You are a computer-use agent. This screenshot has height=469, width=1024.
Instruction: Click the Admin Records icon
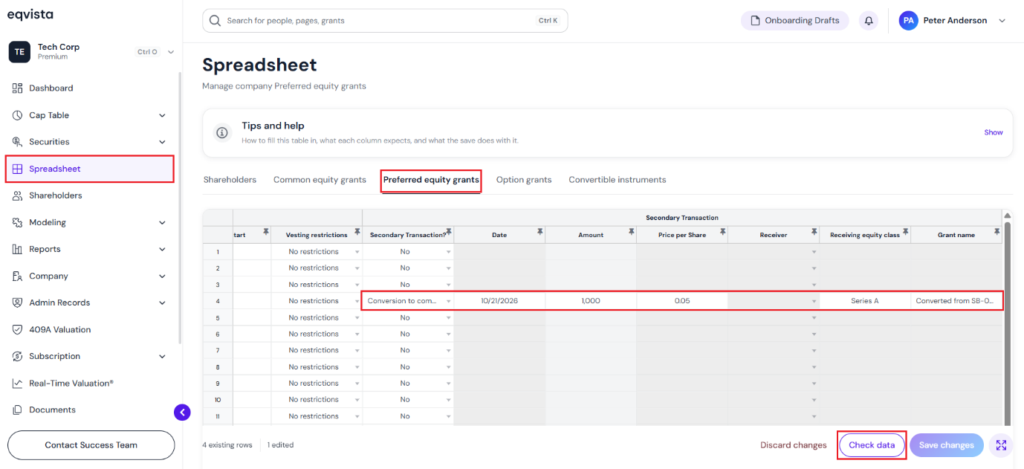tap(18, 302)
